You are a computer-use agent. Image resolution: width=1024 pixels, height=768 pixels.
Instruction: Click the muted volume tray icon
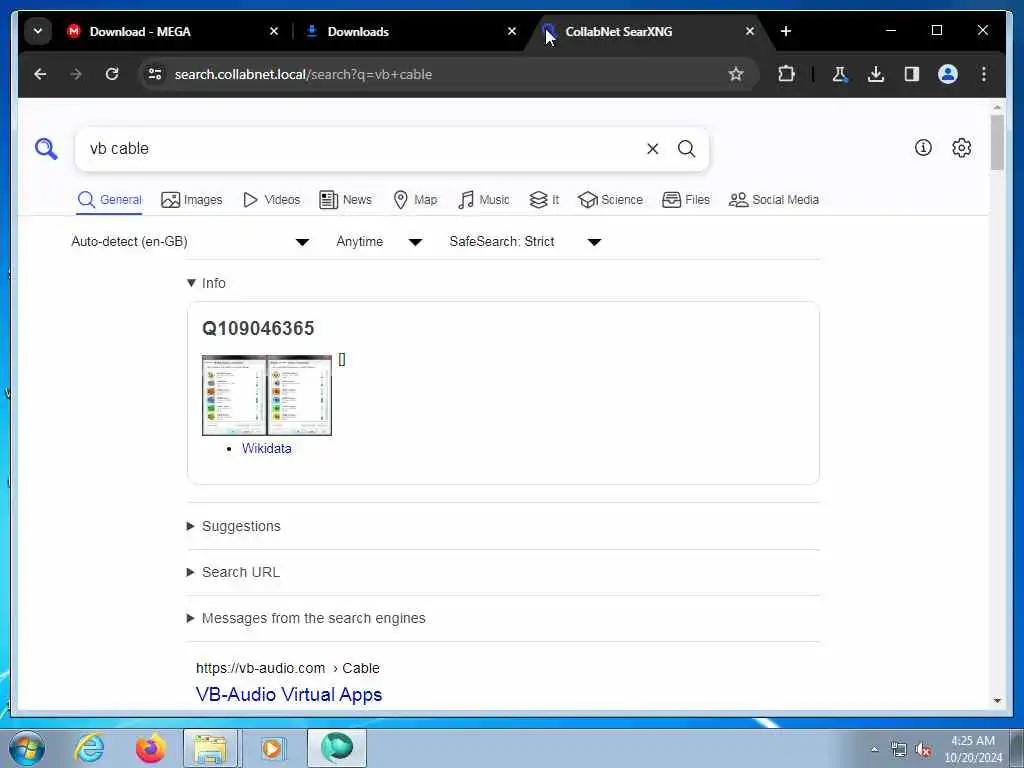923,750
